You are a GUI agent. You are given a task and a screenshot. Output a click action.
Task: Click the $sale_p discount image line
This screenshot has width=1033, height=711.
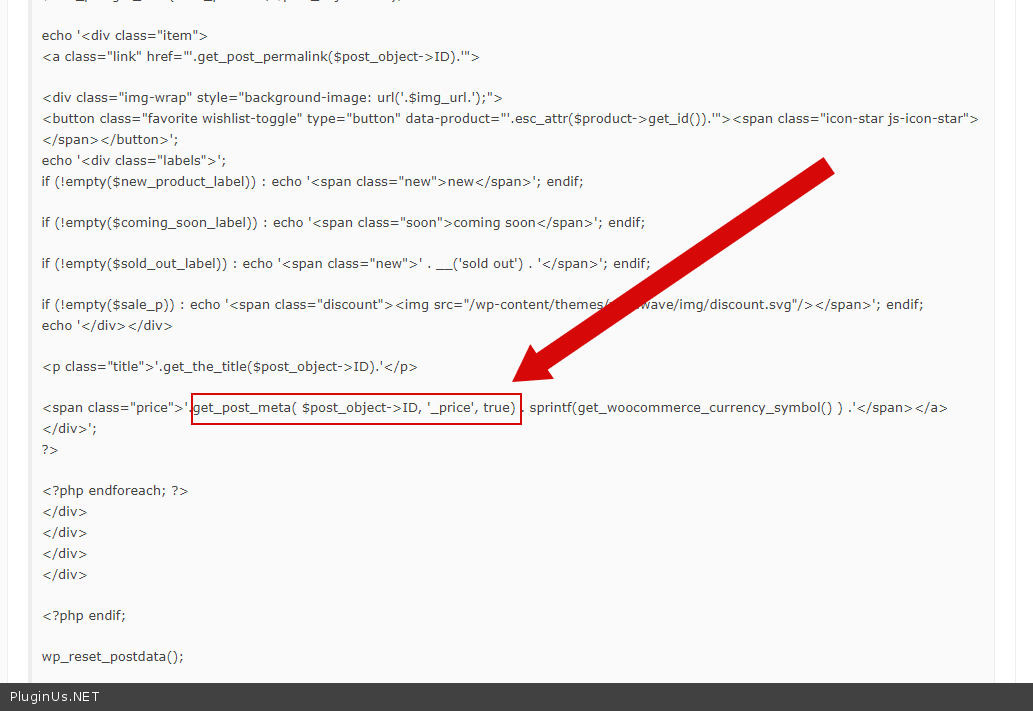pos(482,305)
